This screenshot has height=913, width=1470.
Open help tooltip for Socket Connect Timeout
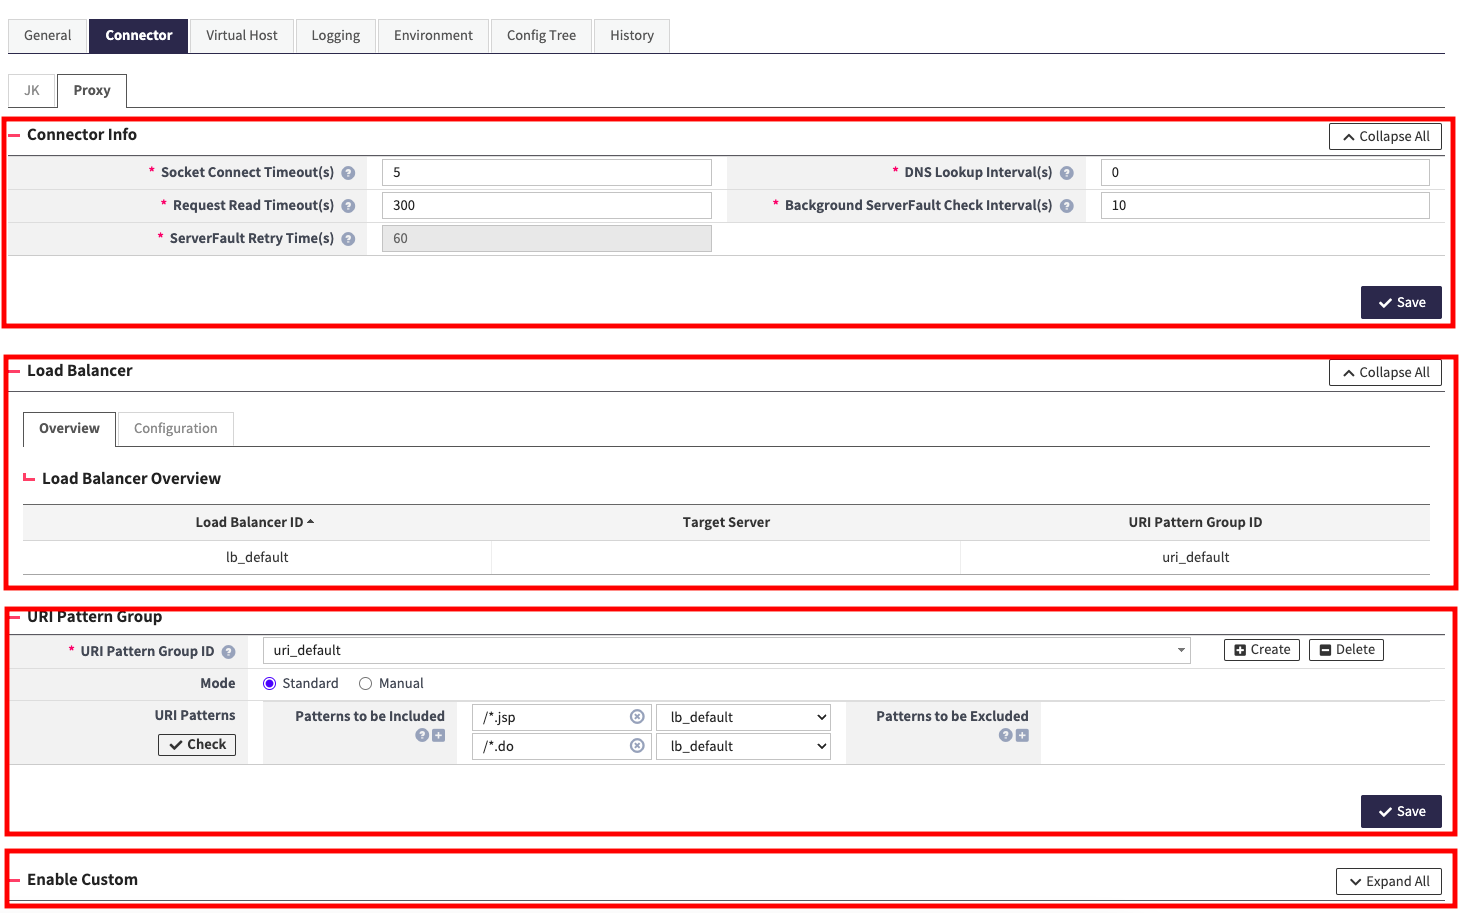click(x=347, y=172)
